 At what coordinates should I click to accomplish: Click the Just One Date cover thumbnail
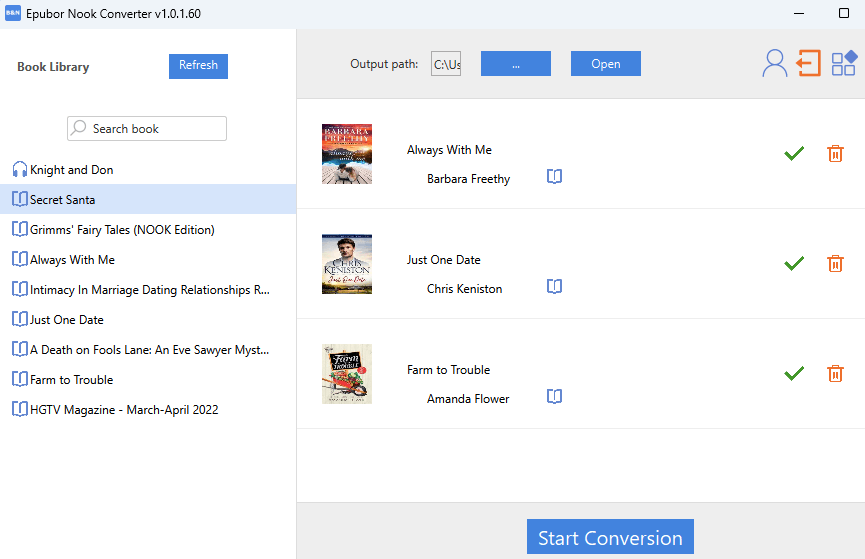[346, 264]
